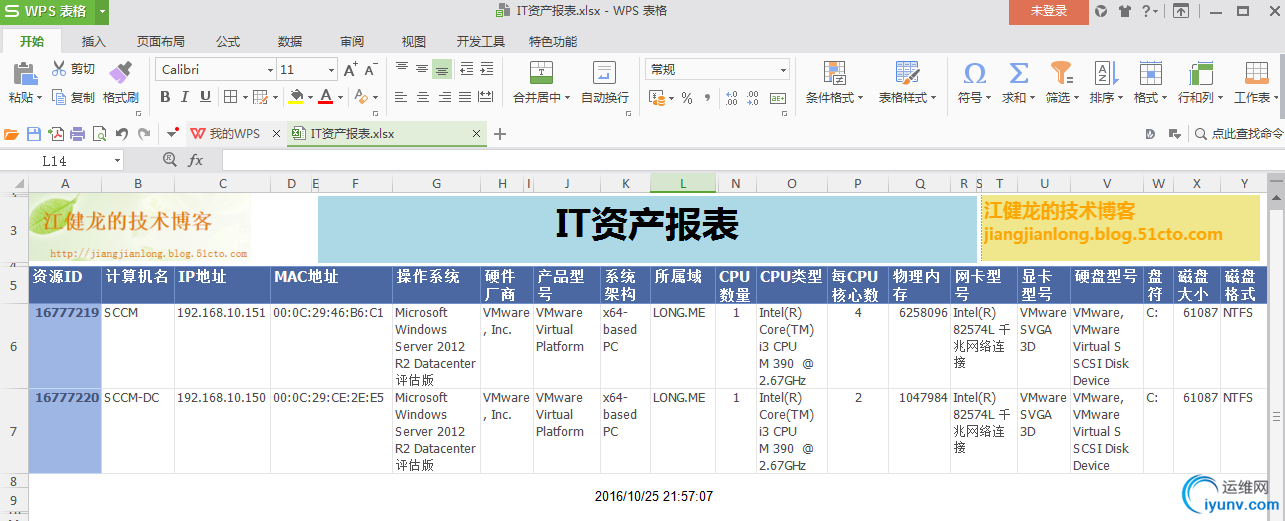Toggle Underline formatting
The image size is (1285, 521).
pyautogui.click(x=206, y=97)
